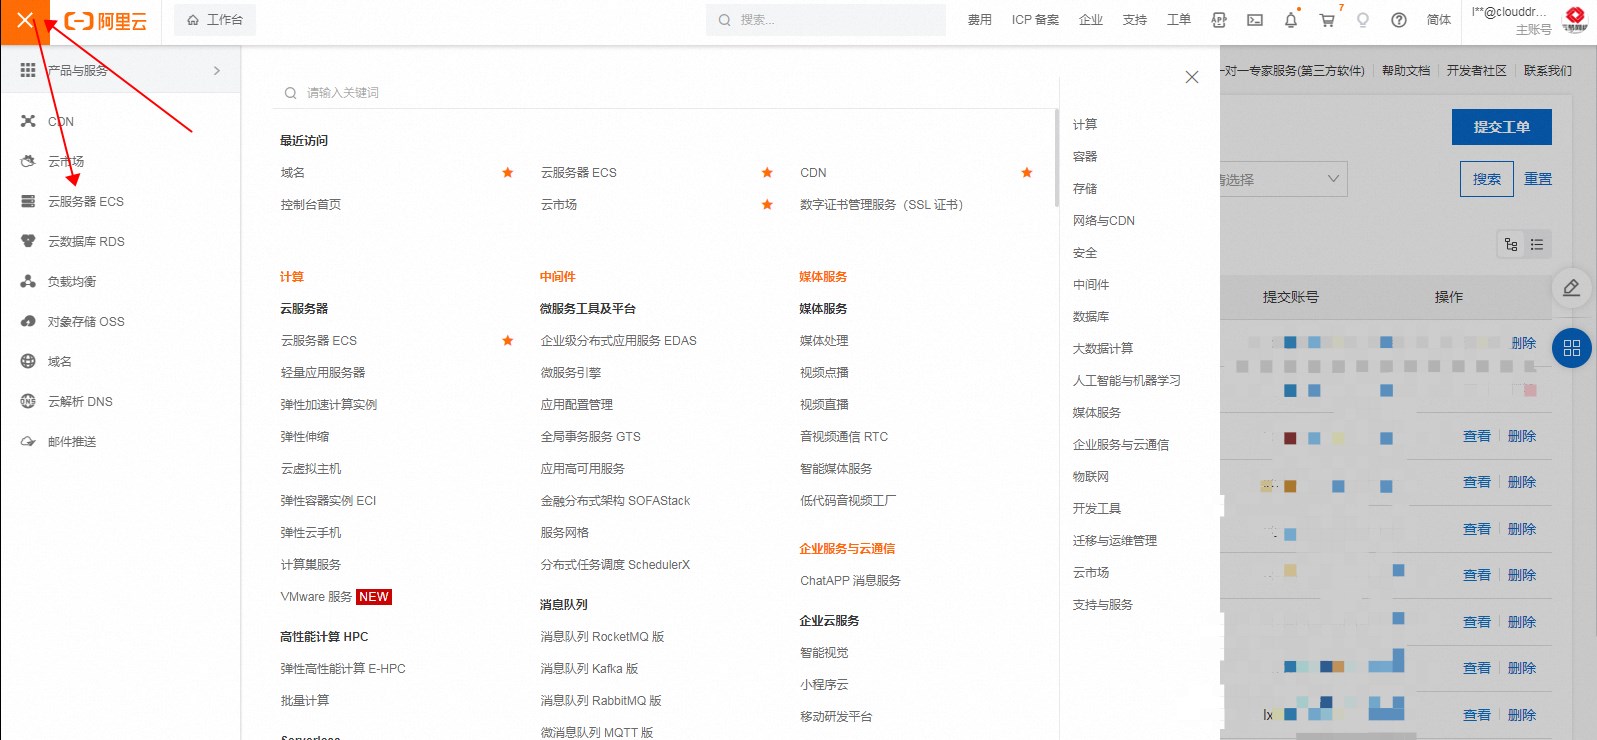Jump to 计算 category in right index

(x=1085, y=124)
